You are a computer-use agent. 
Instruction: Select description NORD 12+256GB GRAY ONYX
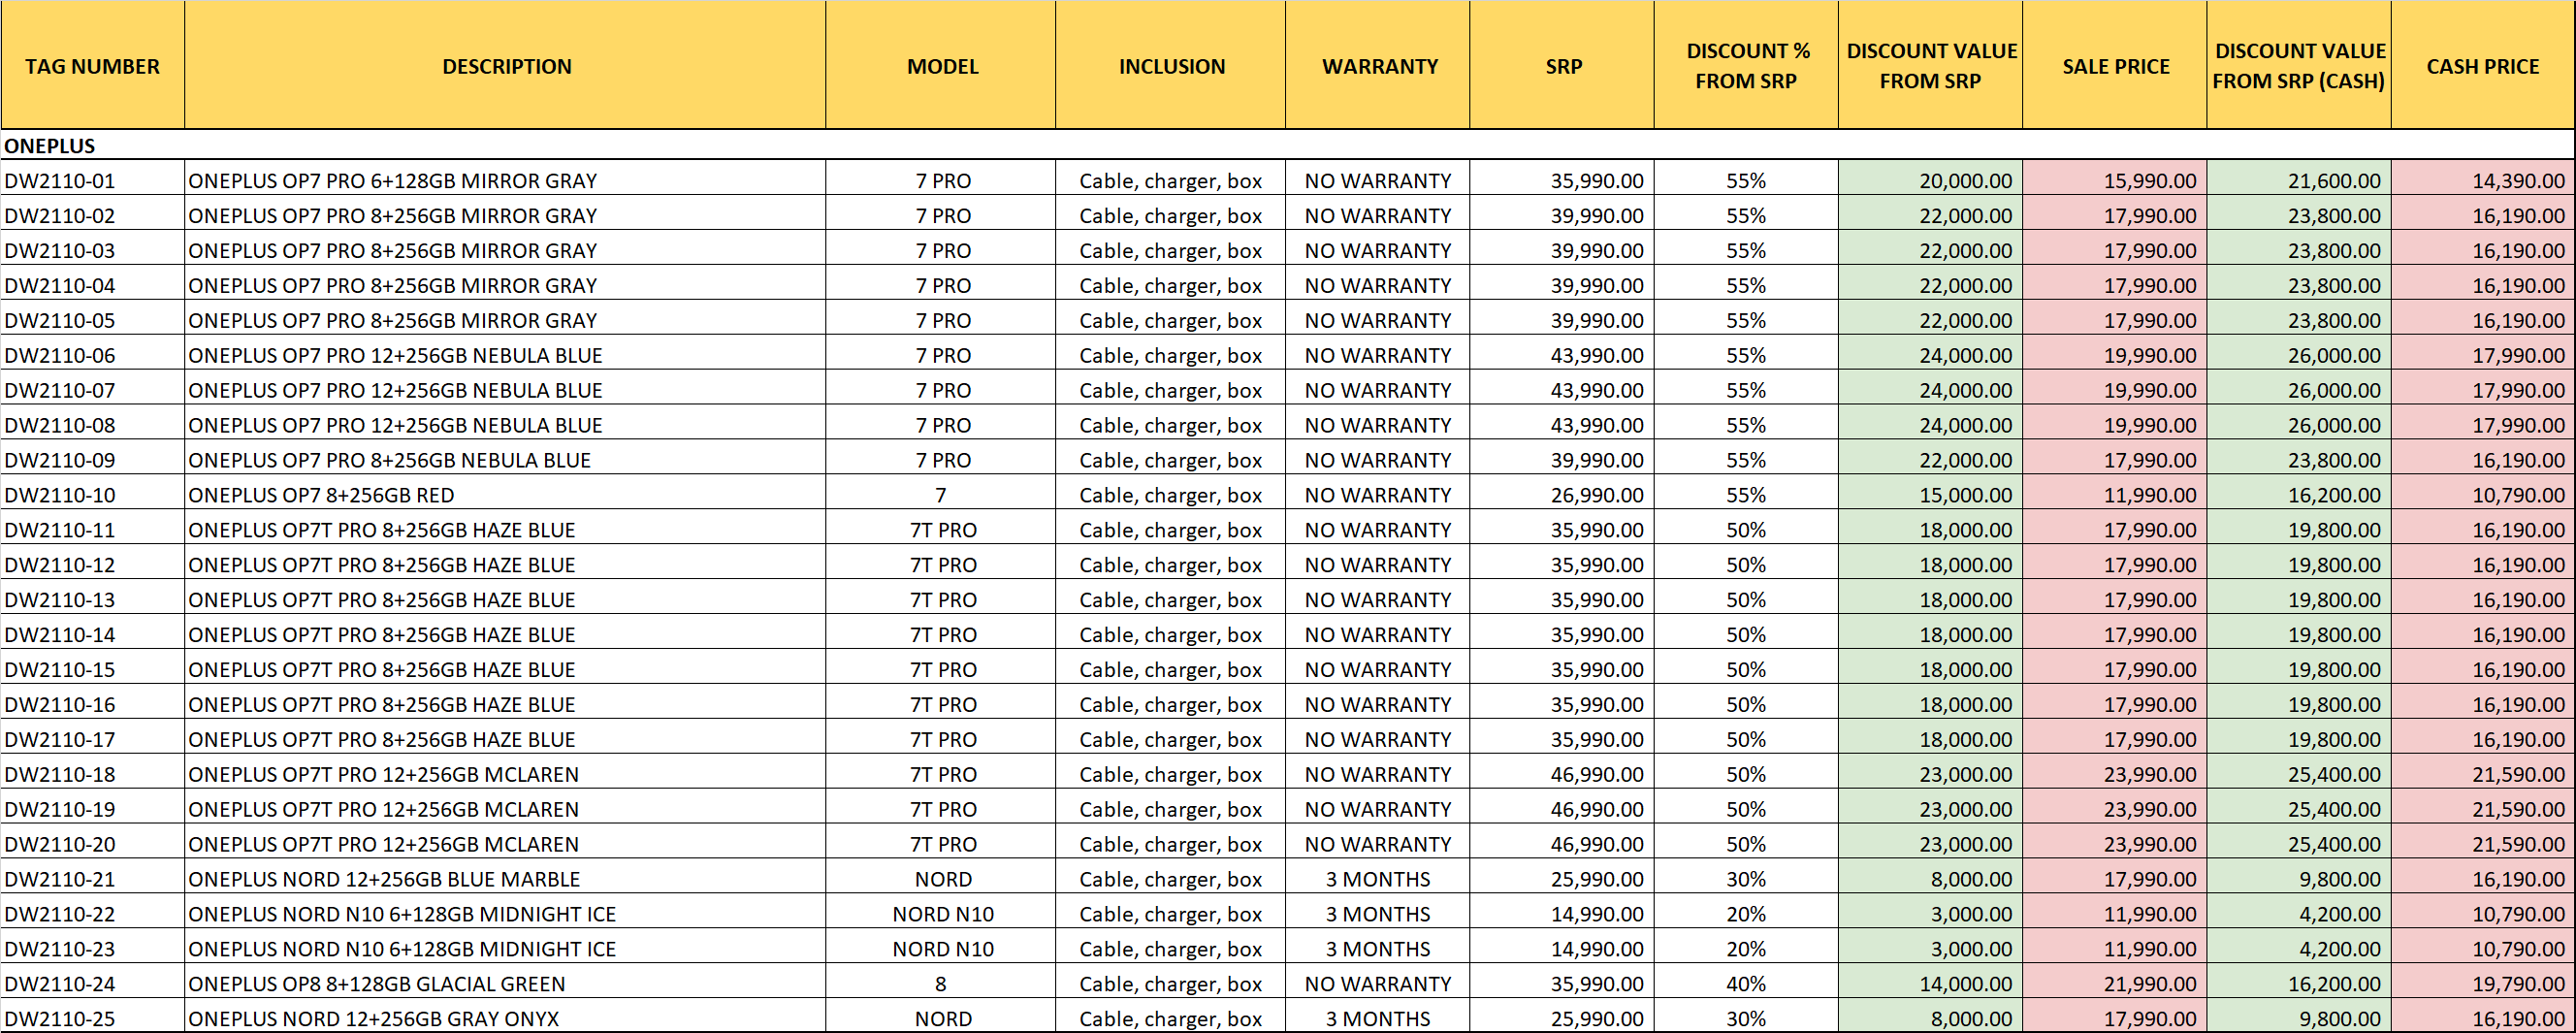[505, 1018]
